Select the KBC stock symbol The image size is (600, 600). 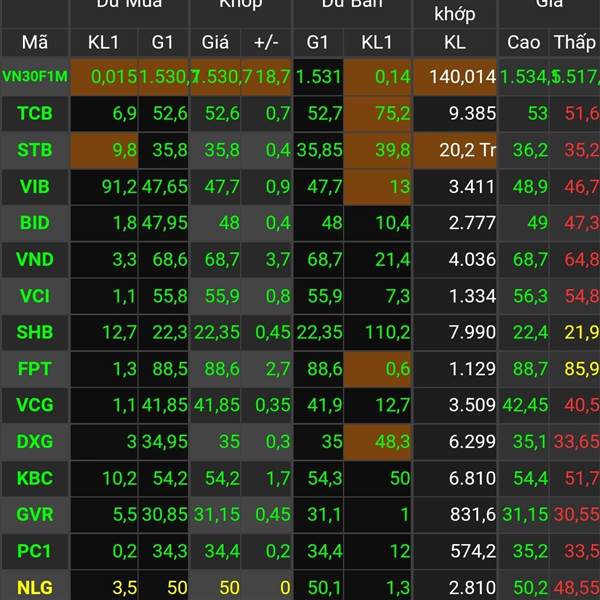[35, 478]
